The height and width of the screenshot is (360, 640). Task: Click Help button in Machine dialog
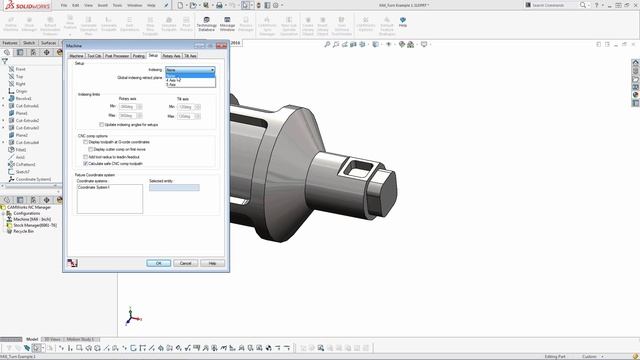point(212,263)
